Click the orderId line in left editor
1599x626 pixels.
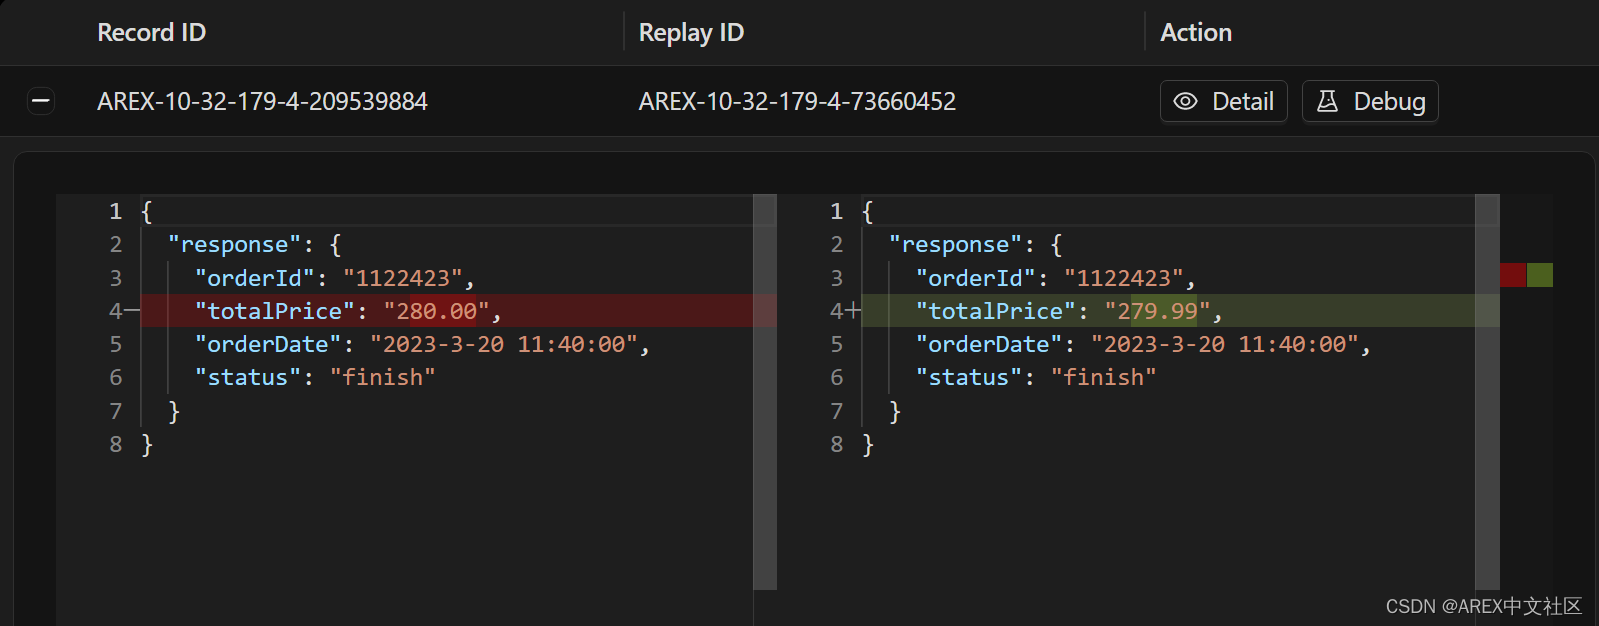[x=334, y=278]
